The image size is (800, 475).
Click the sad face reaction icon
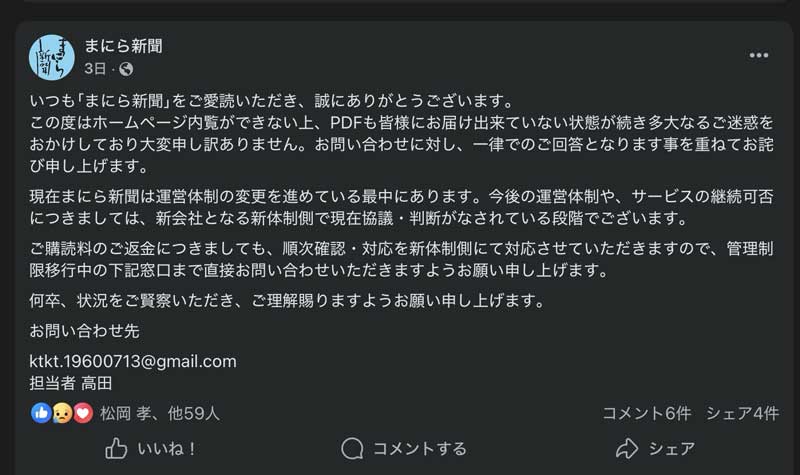[x=62, y=412]
